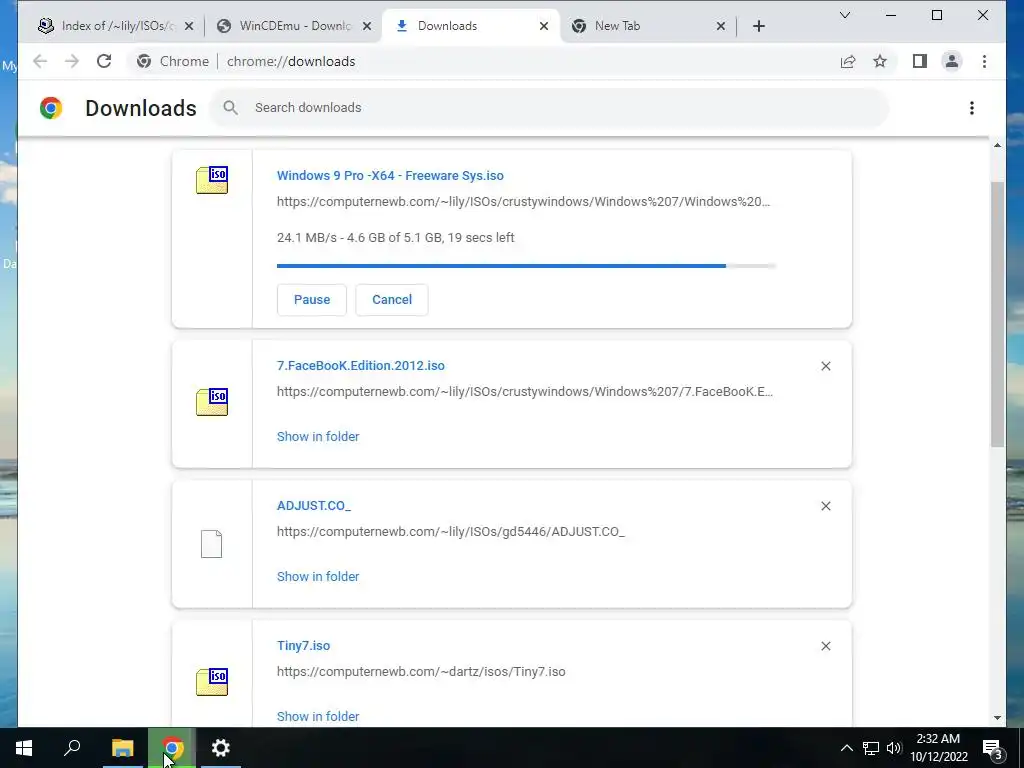Click the Tiny7.iso source URL text

coord(421,671)
